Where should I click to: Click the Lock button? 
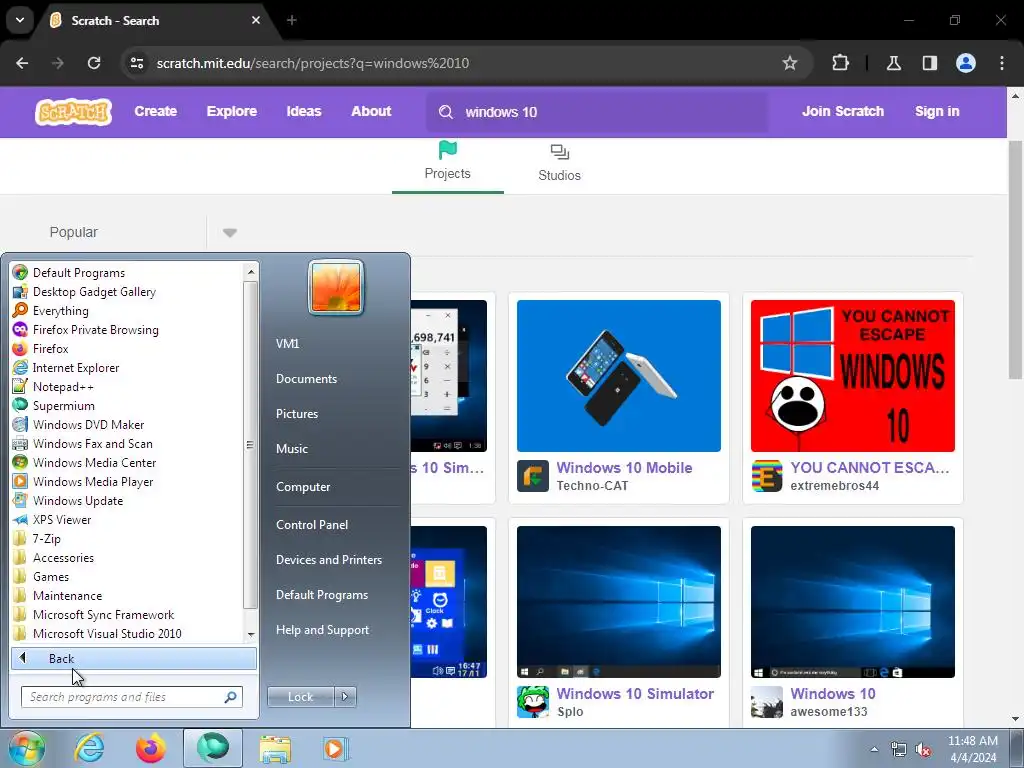click(300, 697)
